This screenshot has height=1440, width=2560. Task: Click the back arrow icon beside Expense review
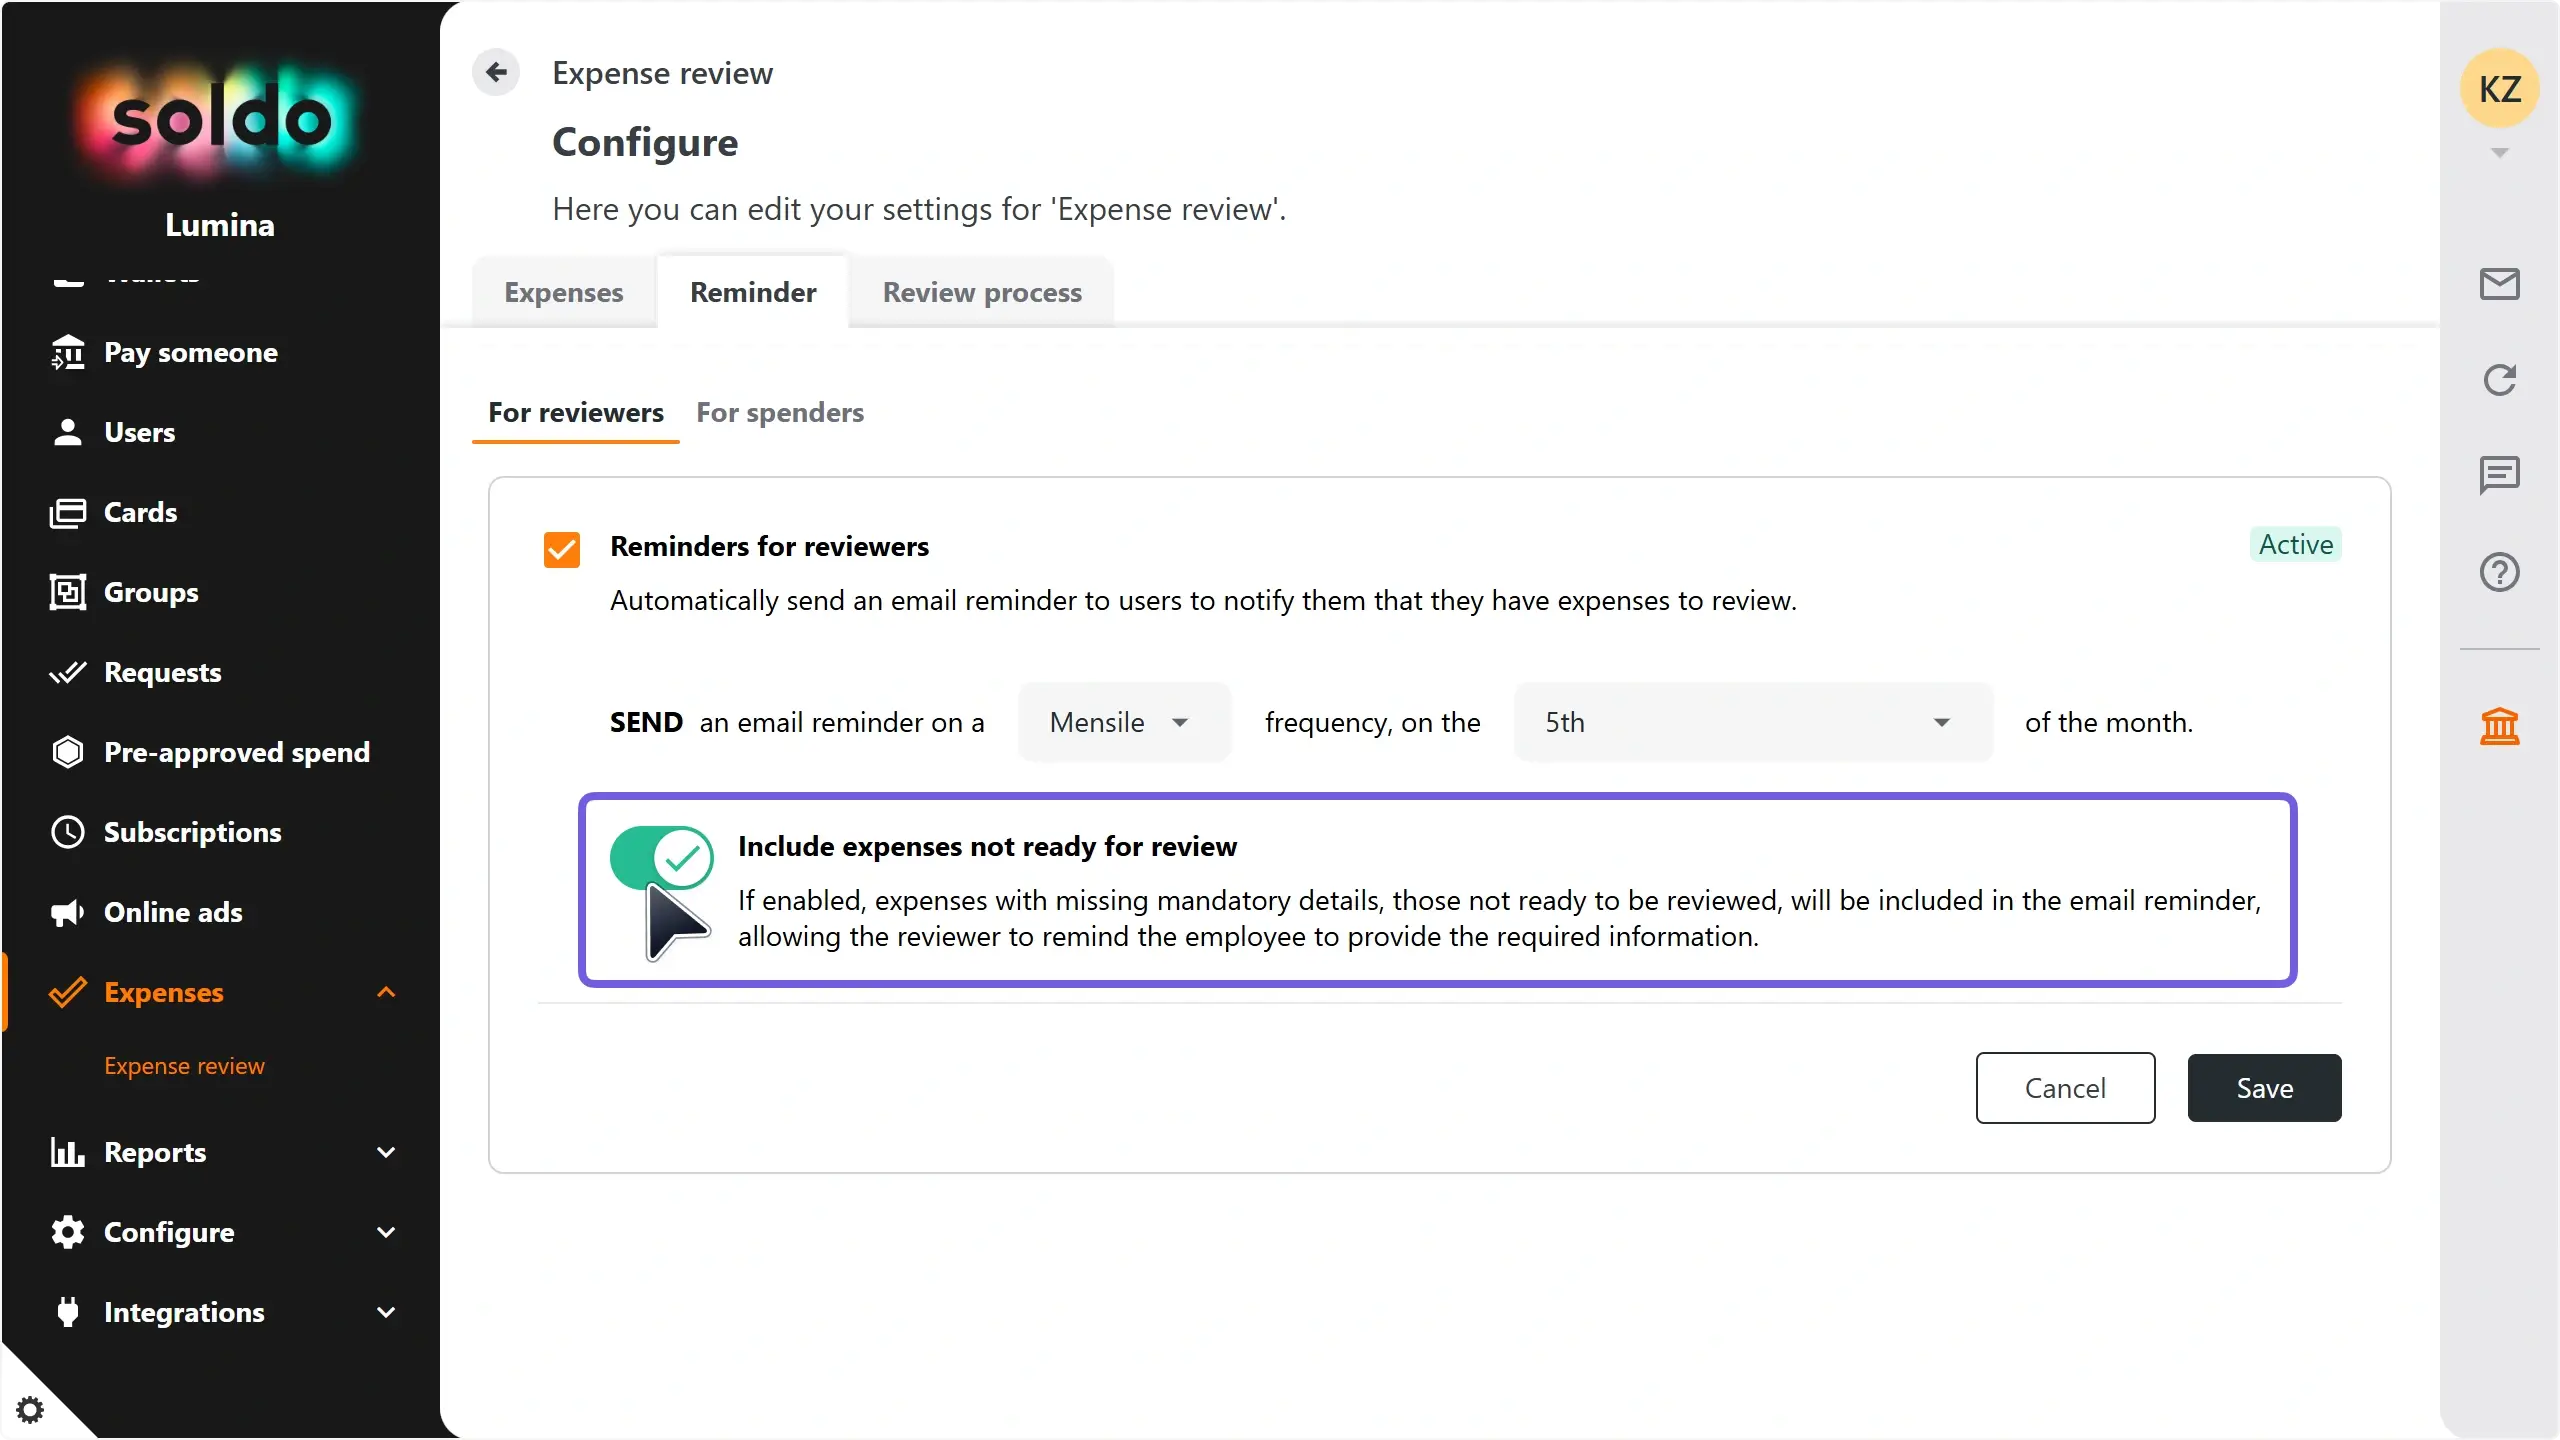(496, 72)
